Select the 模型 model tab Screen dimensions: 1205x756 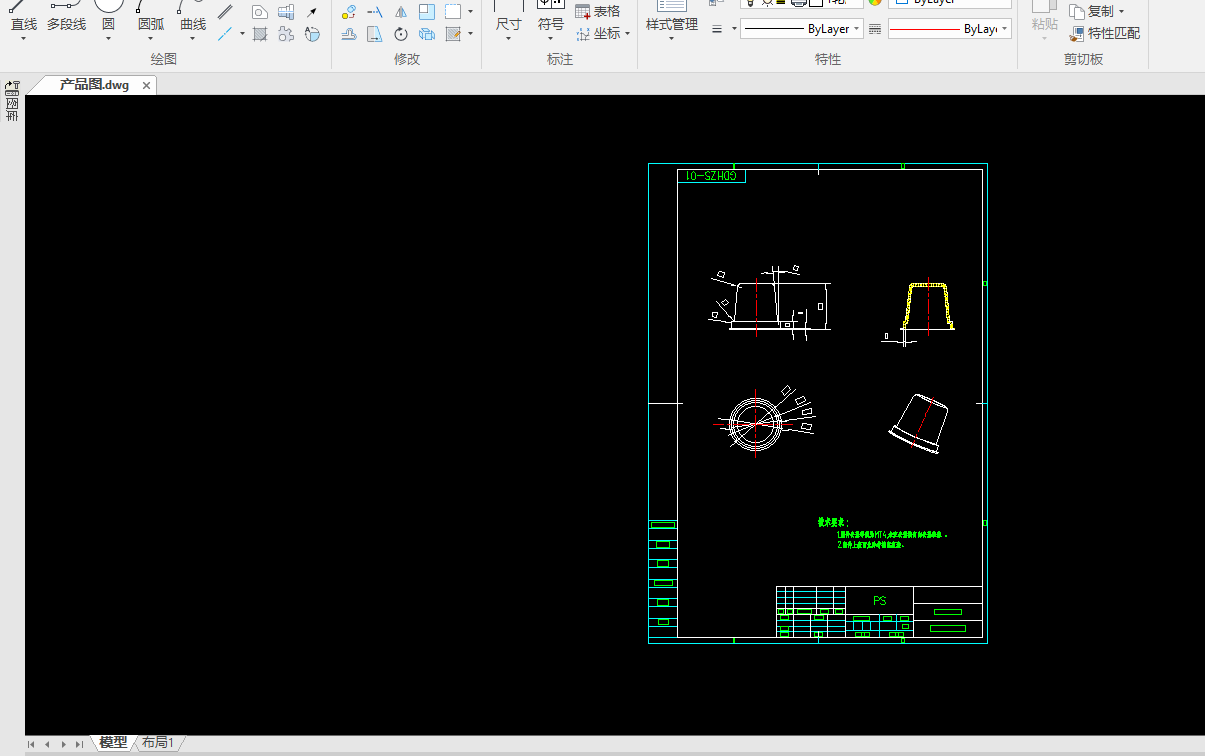click(x=113, y=743)
